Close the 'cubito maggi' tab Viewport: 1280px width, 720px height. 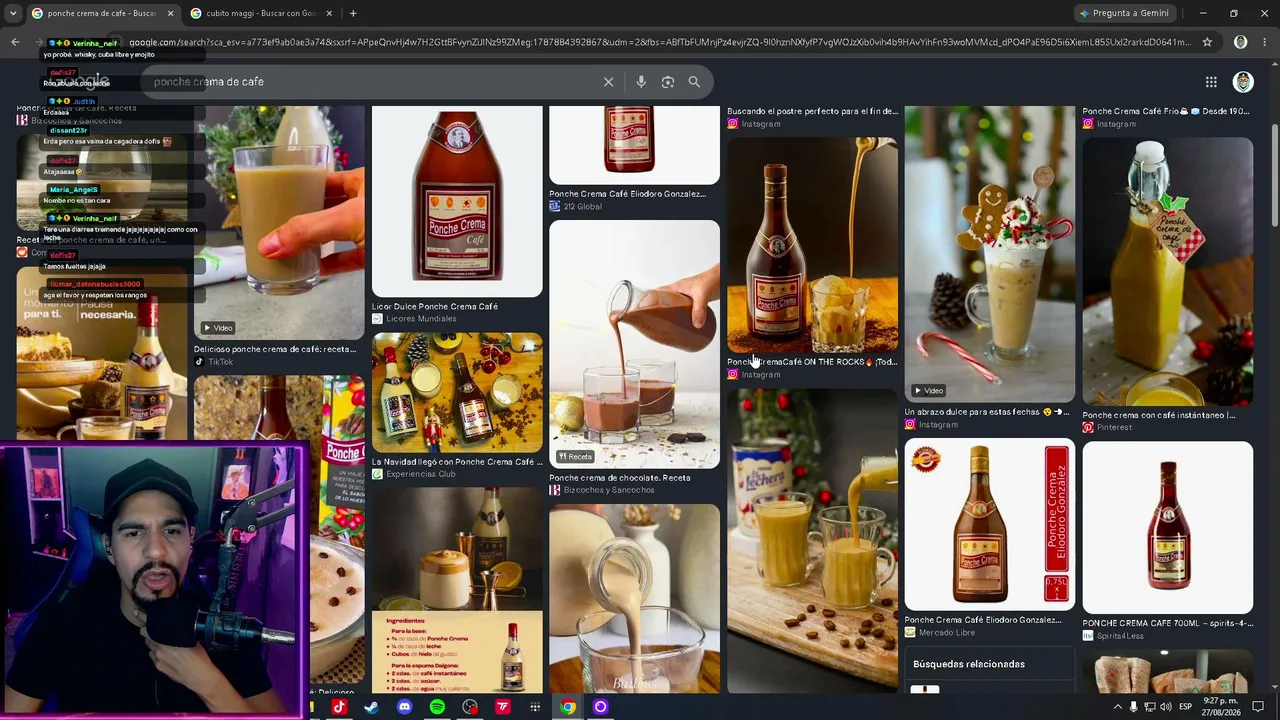pyautogui.click(x=329, y=13)
